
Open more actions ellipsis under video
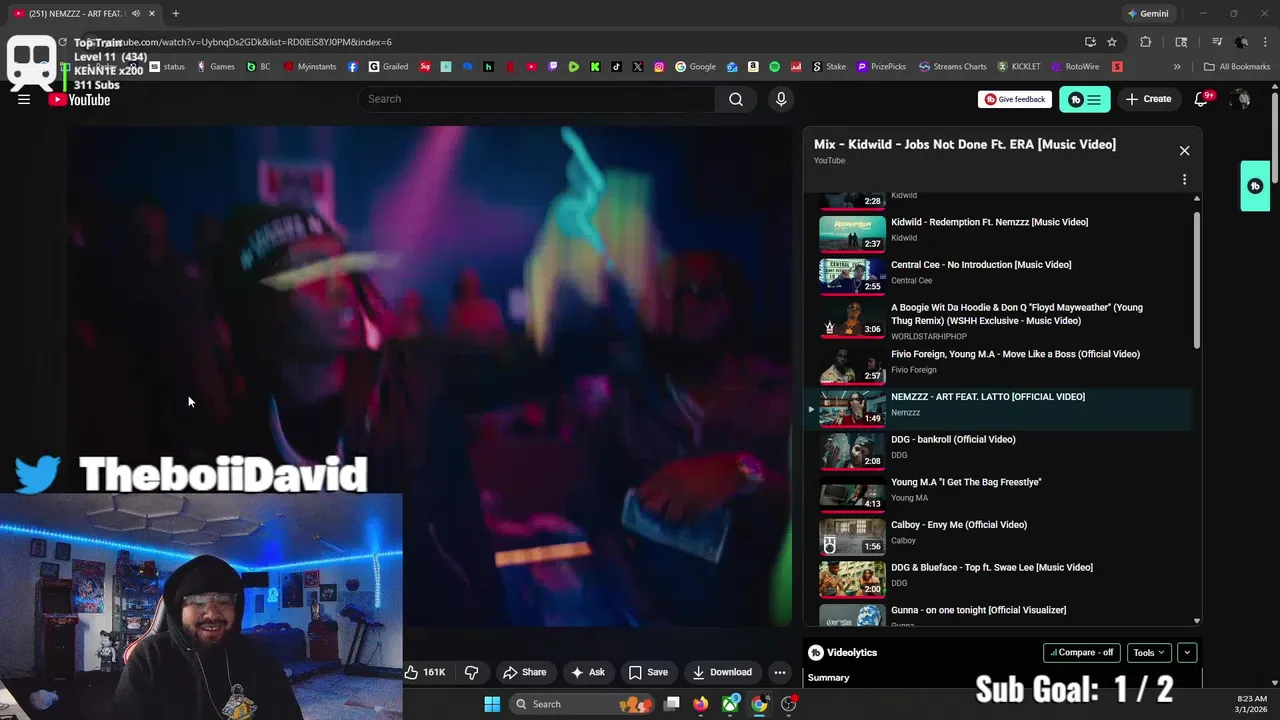tap(780, 672)
